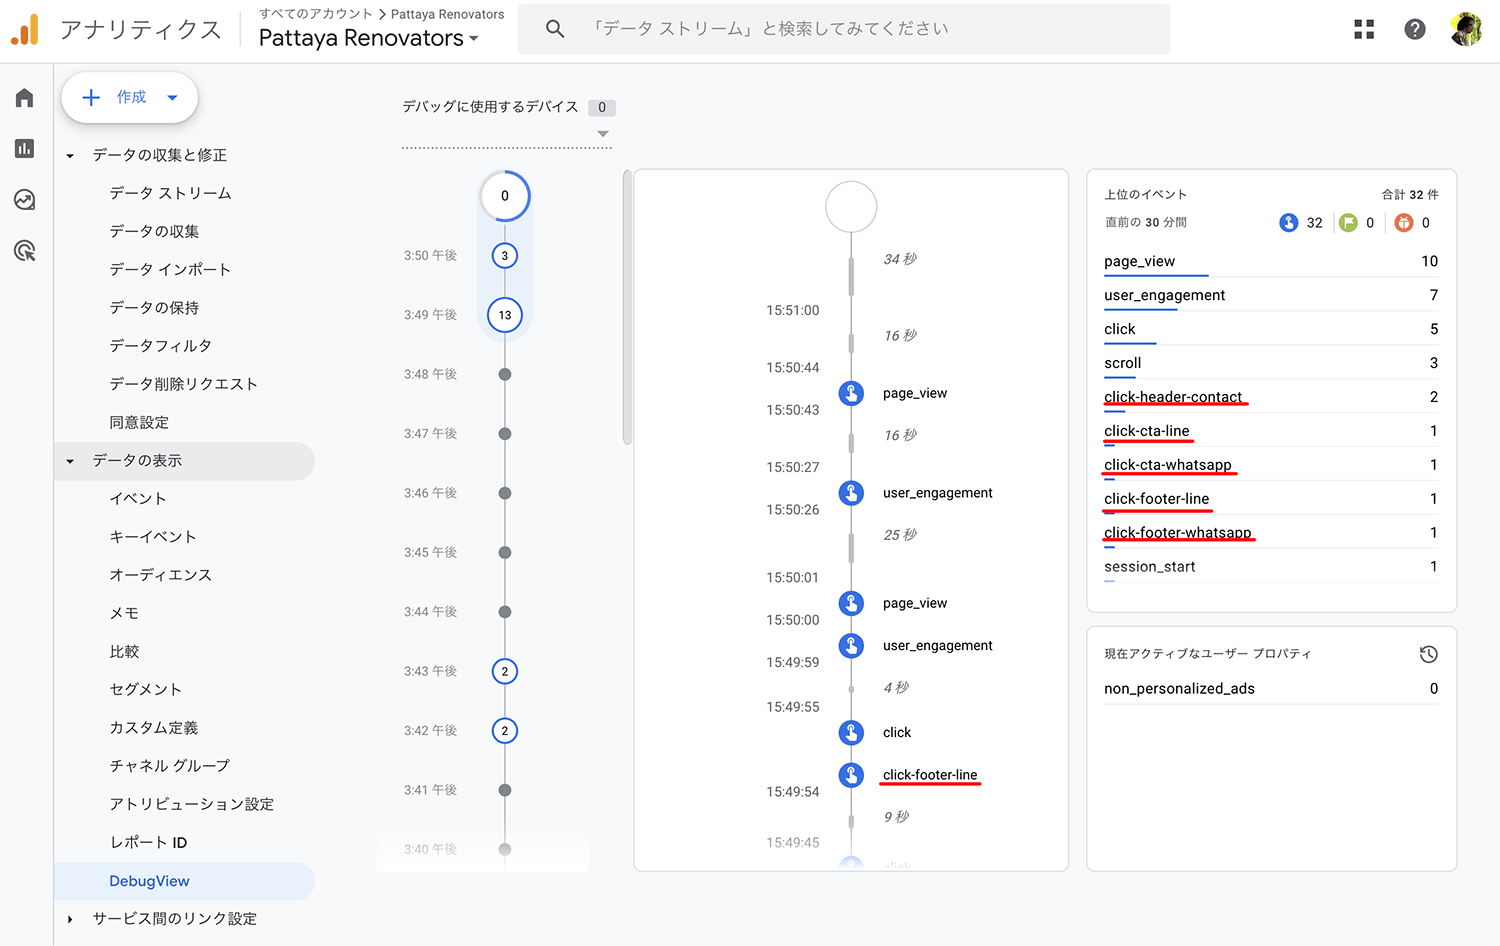Image resolution: width=1500 pixels, height=946 pixels.
Task: Open the Google apps grid icon
Action: pos(1364,29)
